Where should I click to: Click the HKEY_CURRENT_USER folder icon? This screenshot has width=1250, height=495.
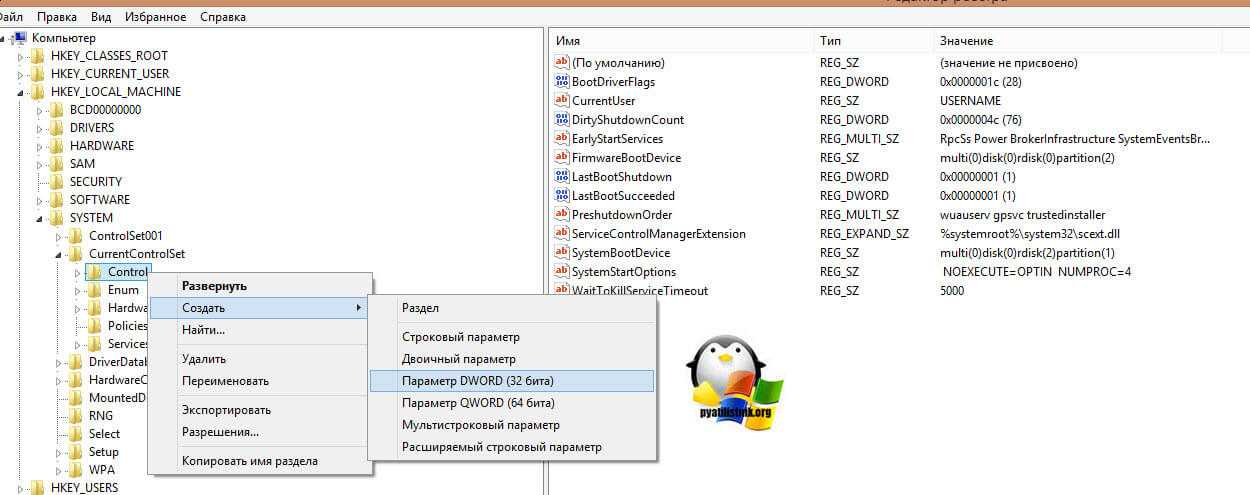pyautogui.click(x=38, y=74)
